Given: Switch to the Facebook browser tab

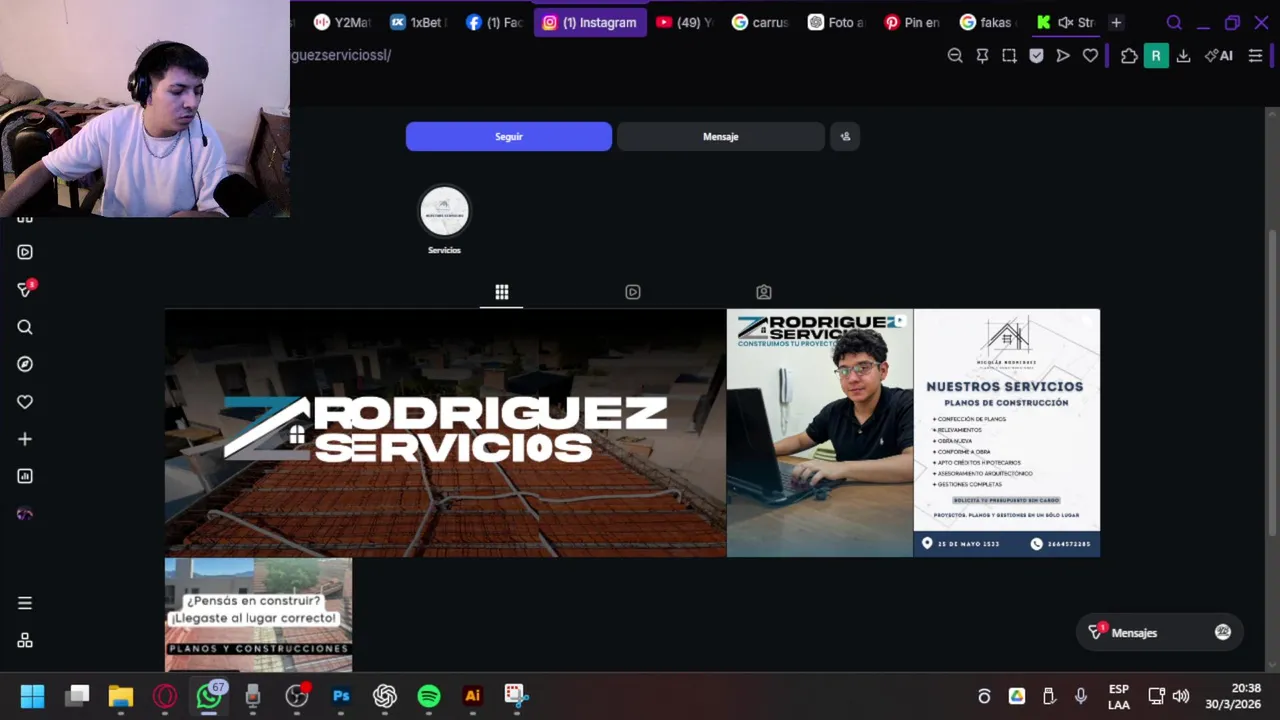Looking at the screenshot, I should pyautogui.click(x=494, y=22).
